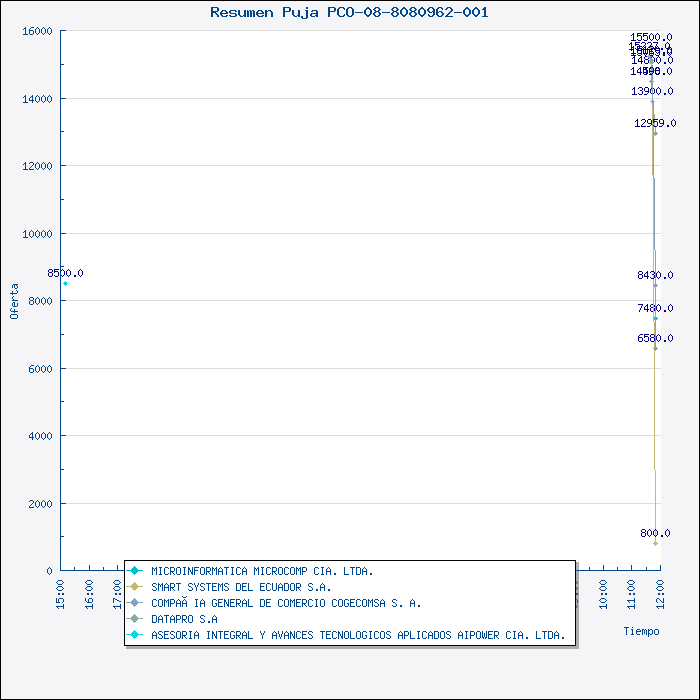
Task: Click the MICROINFORMATICA MICROCOMP legend marker icon
Action: (133, 571)
